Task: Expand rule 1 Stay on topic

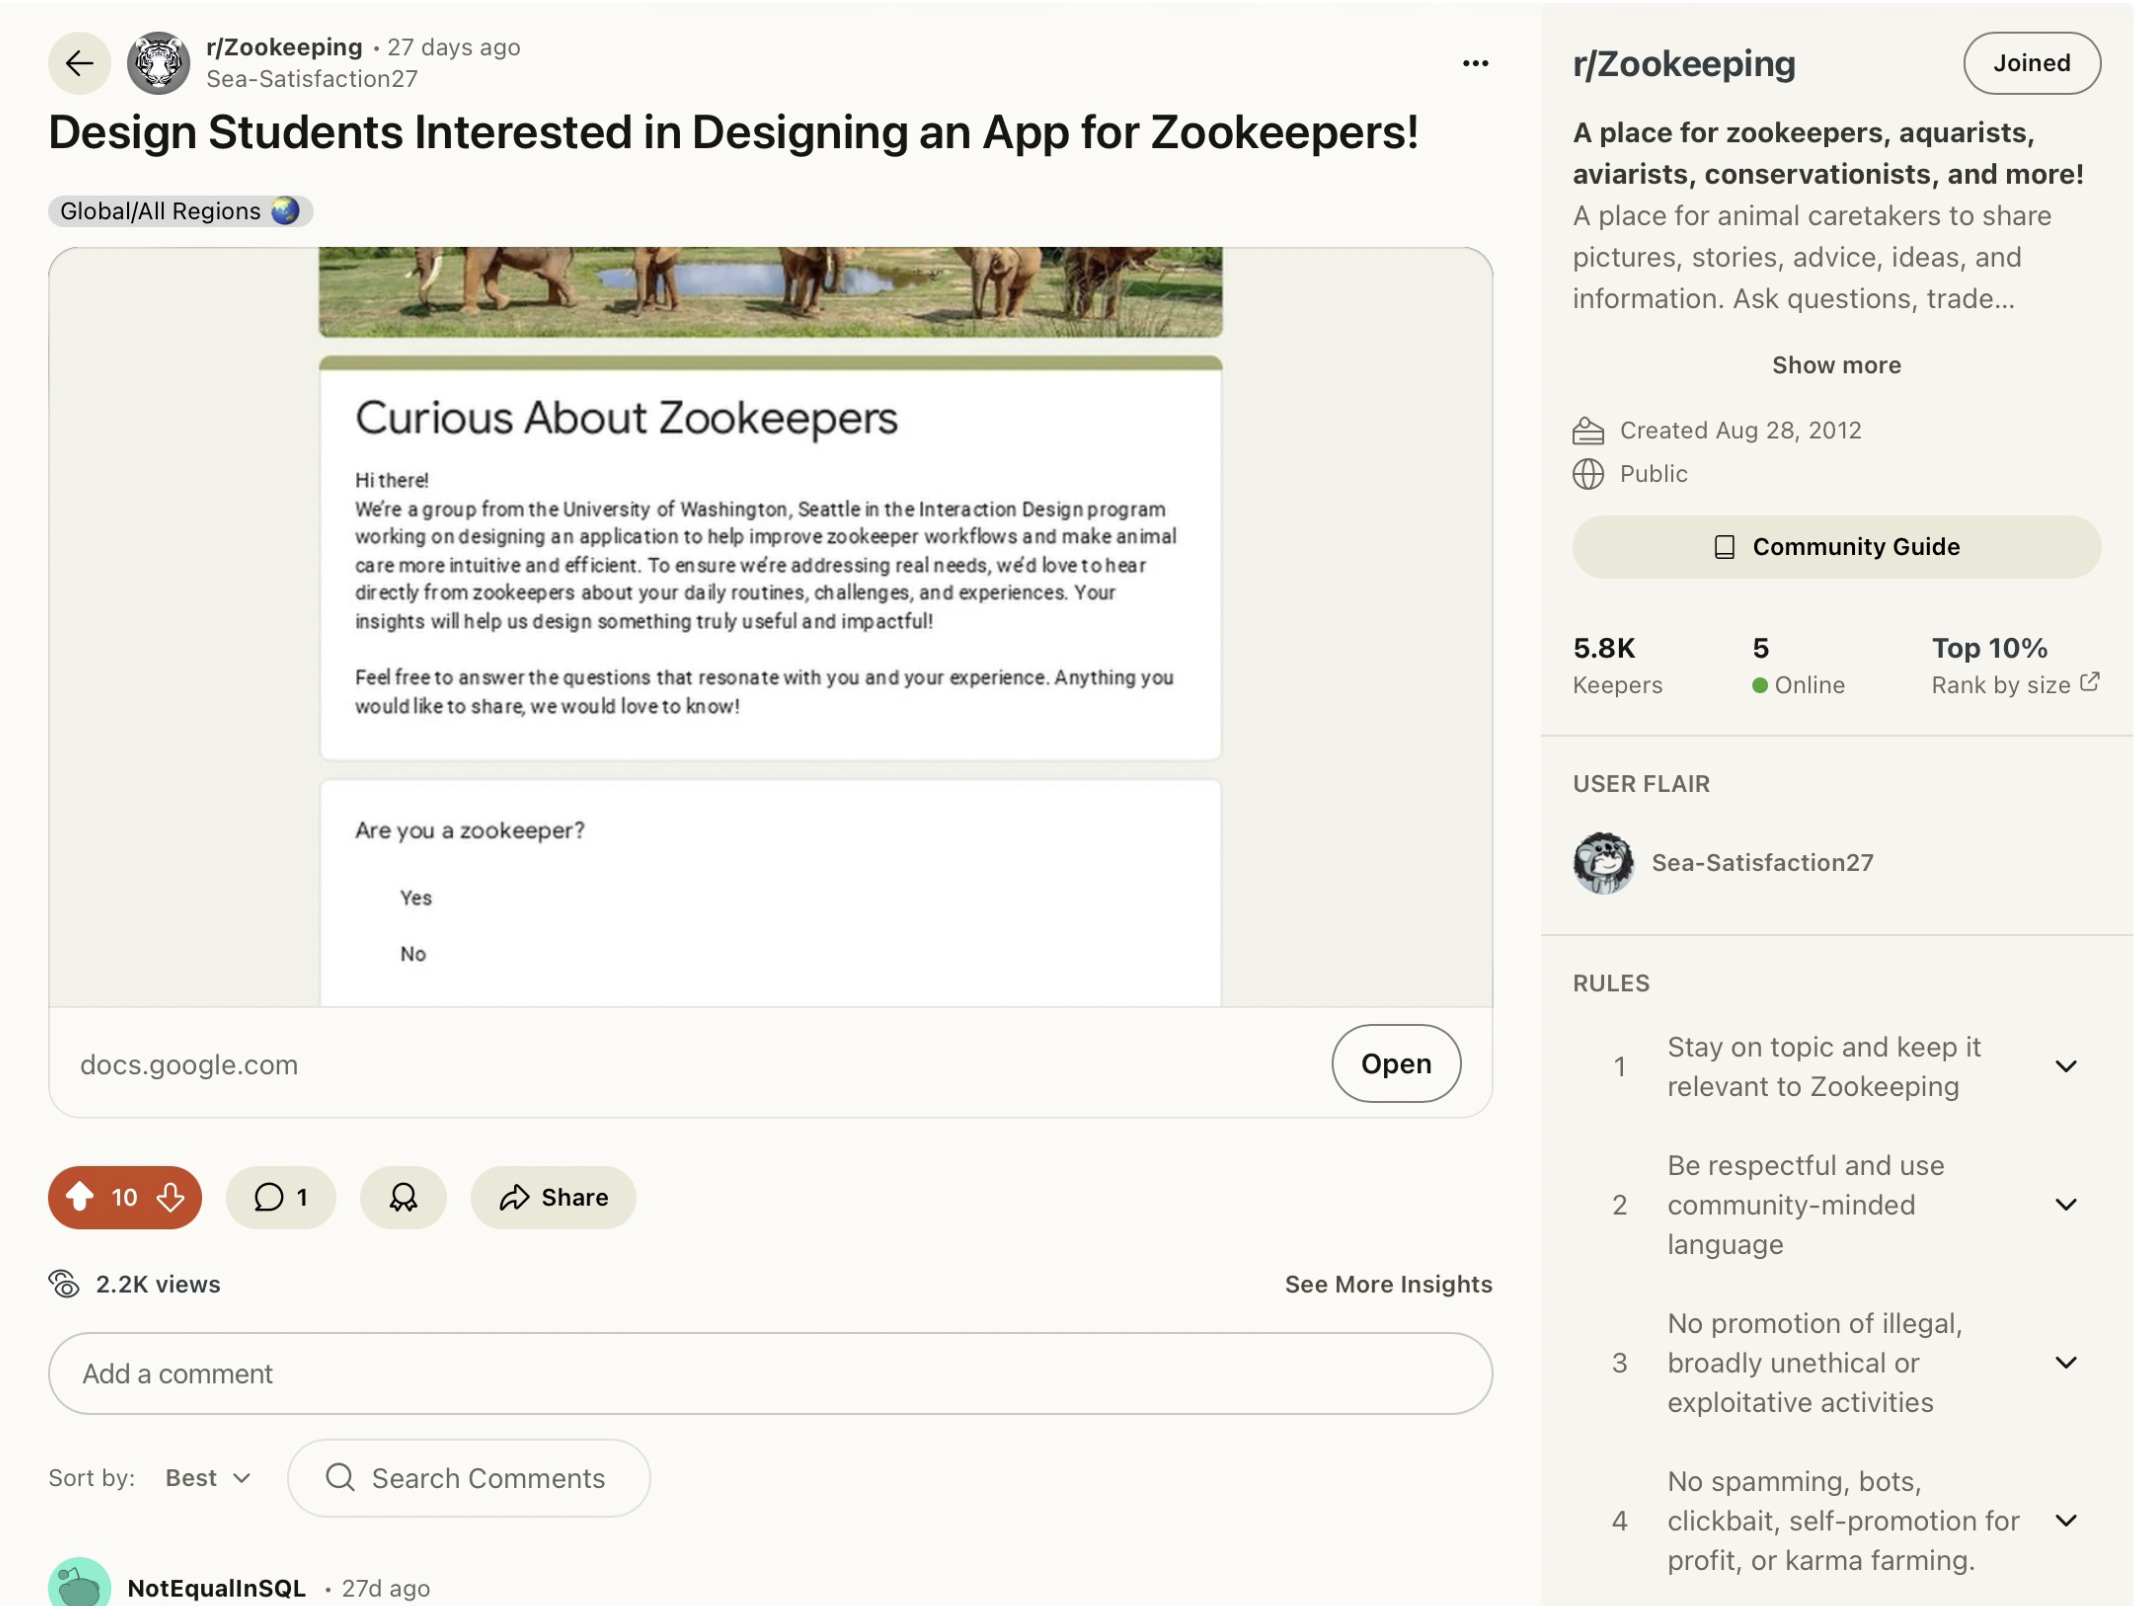Action: click(x=2065, y=1066)
